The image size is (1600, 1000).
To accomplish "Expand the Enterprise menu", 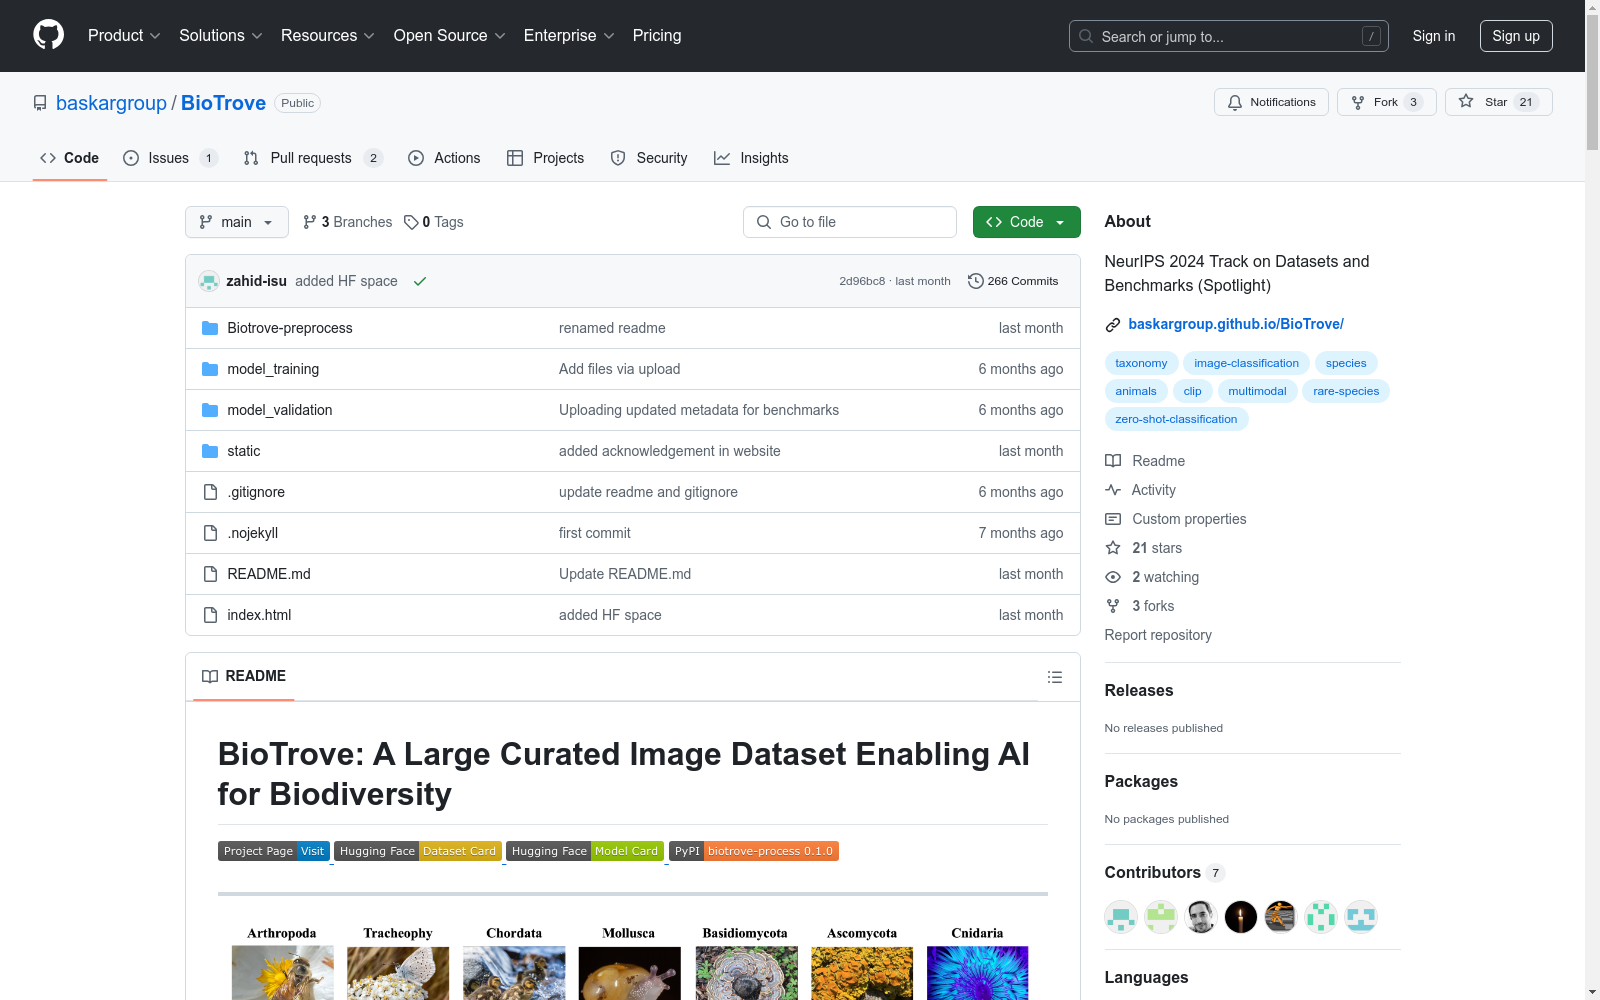I will pyautogui.click(x=569, y=35).
